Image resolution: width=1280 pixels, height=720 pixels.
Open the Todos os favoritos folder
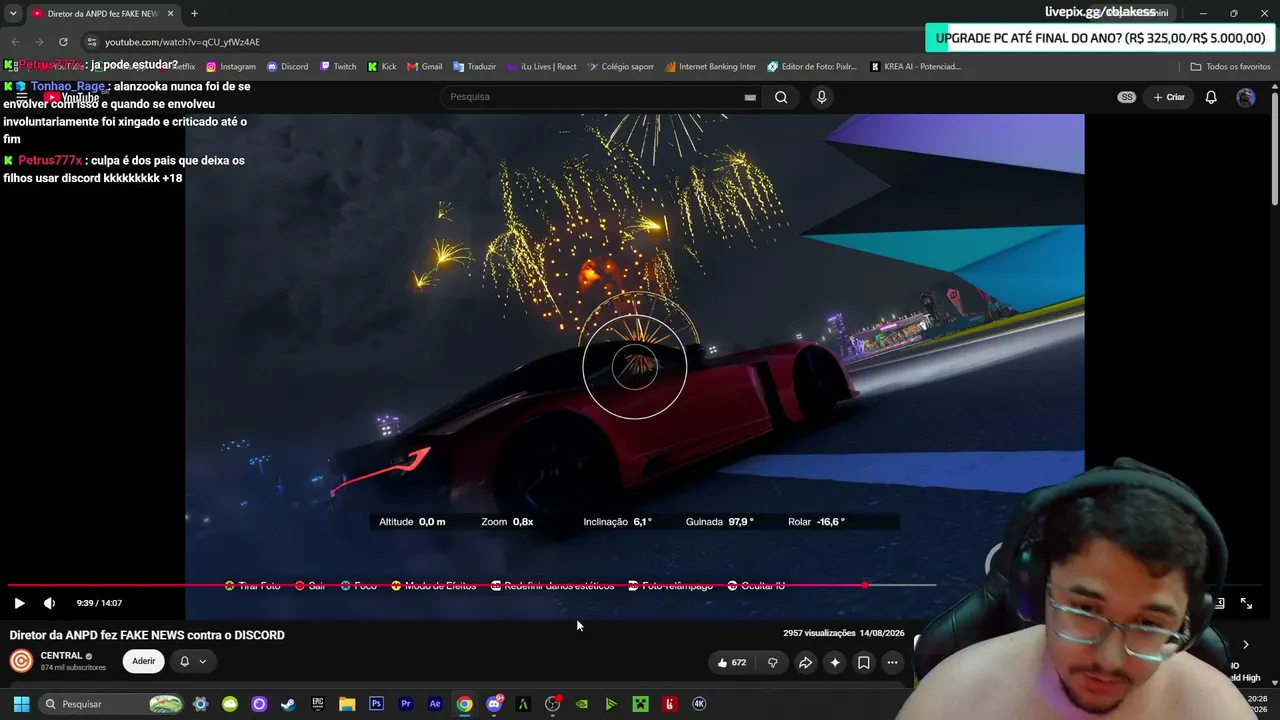click(x=1230, y=67)
